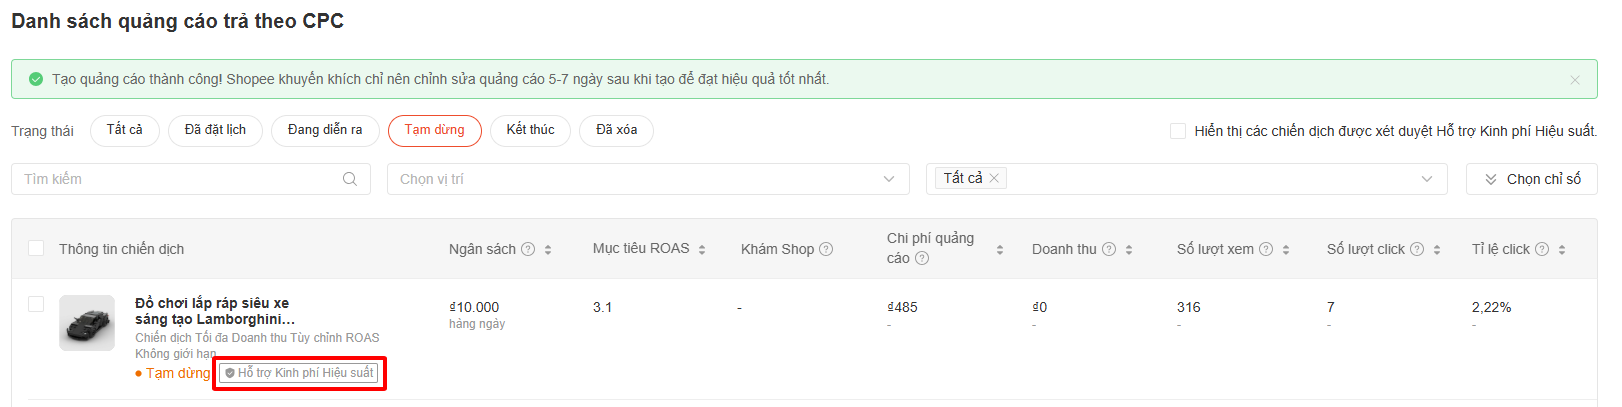Open the Lamborghini product thumbnail
Image resolution: width=1622 pixels, height=407 pixels.
[87, 322]
